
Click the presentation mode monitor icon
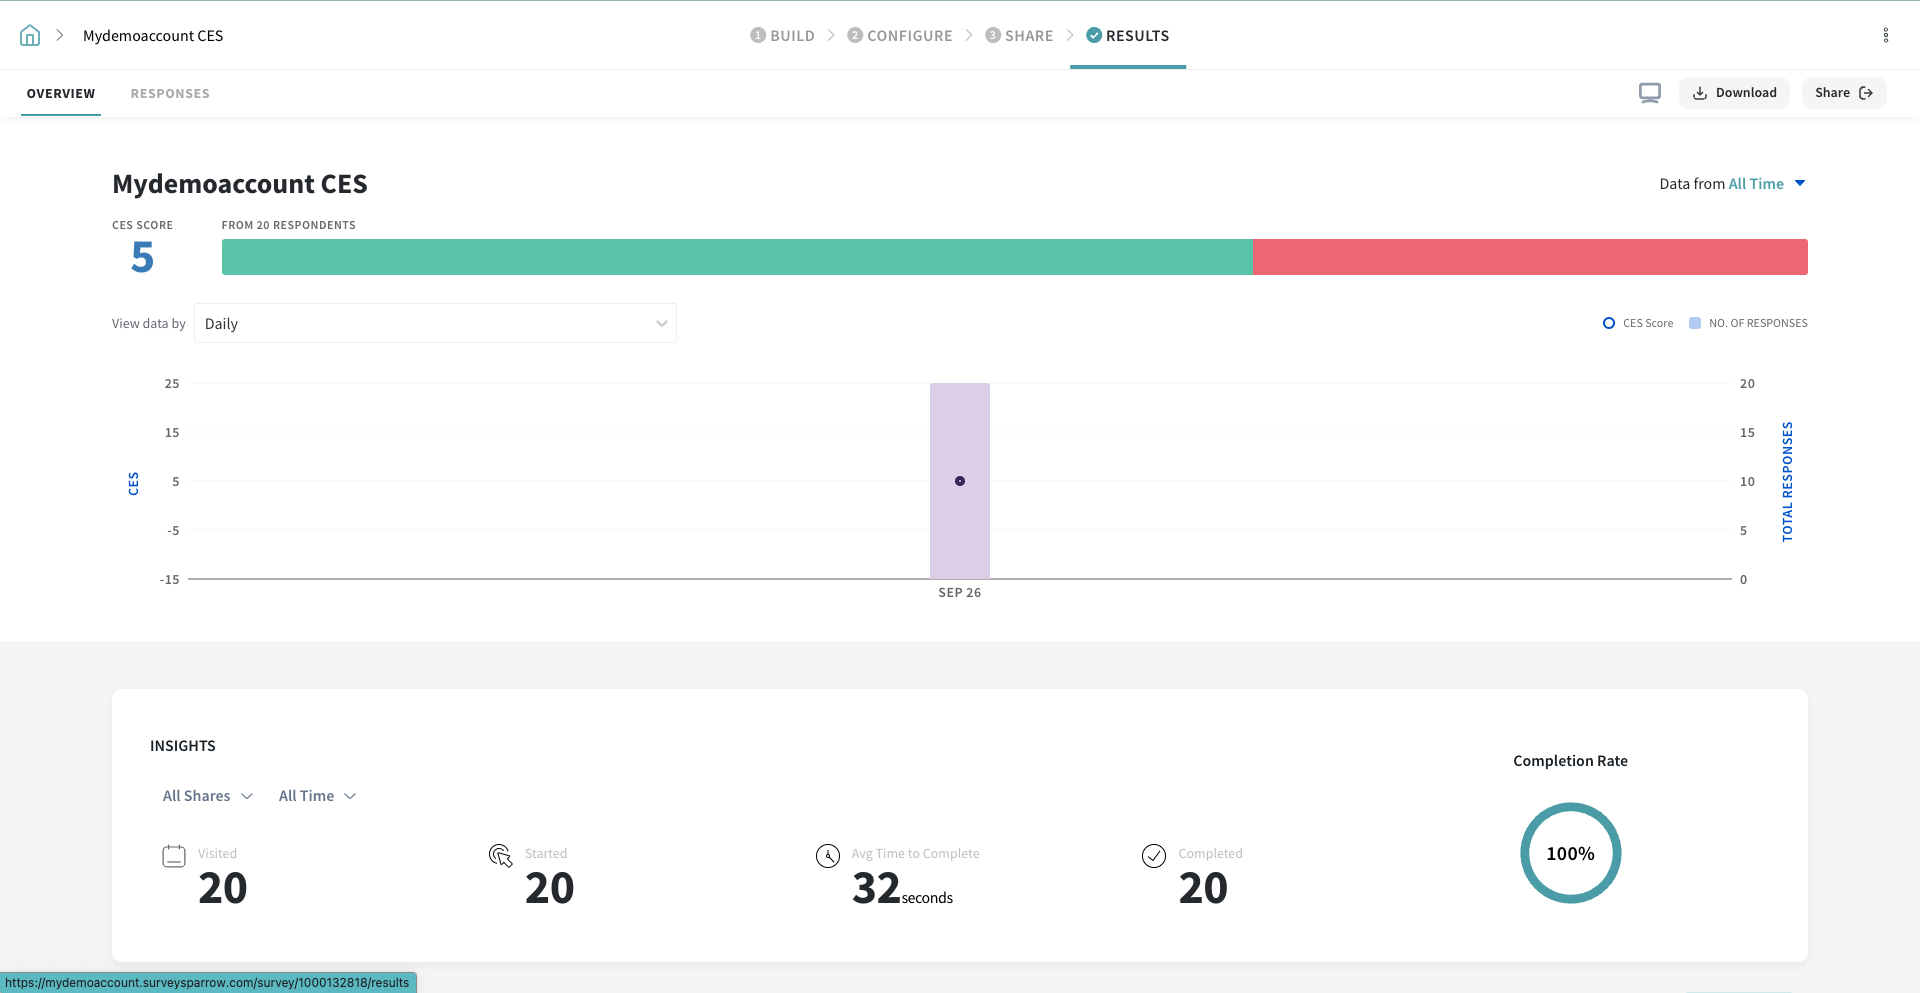1649,93
